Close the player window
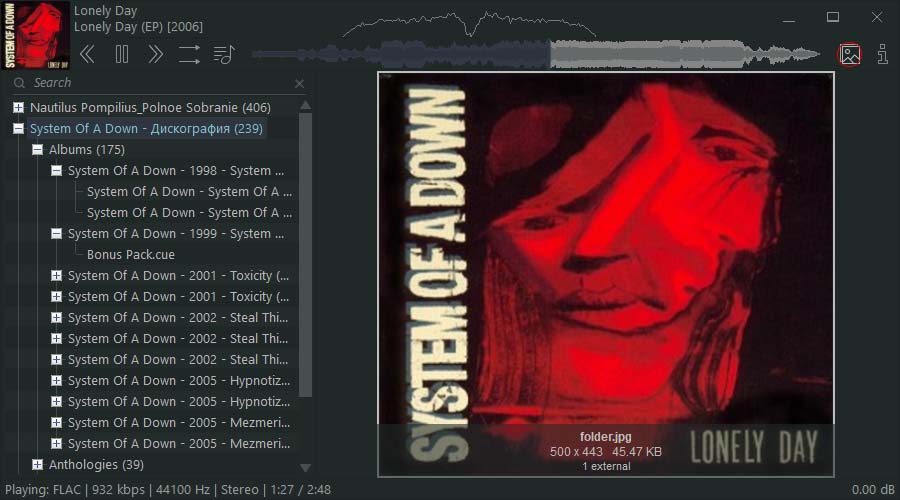The image size is (900, 500). pos(876,17)
